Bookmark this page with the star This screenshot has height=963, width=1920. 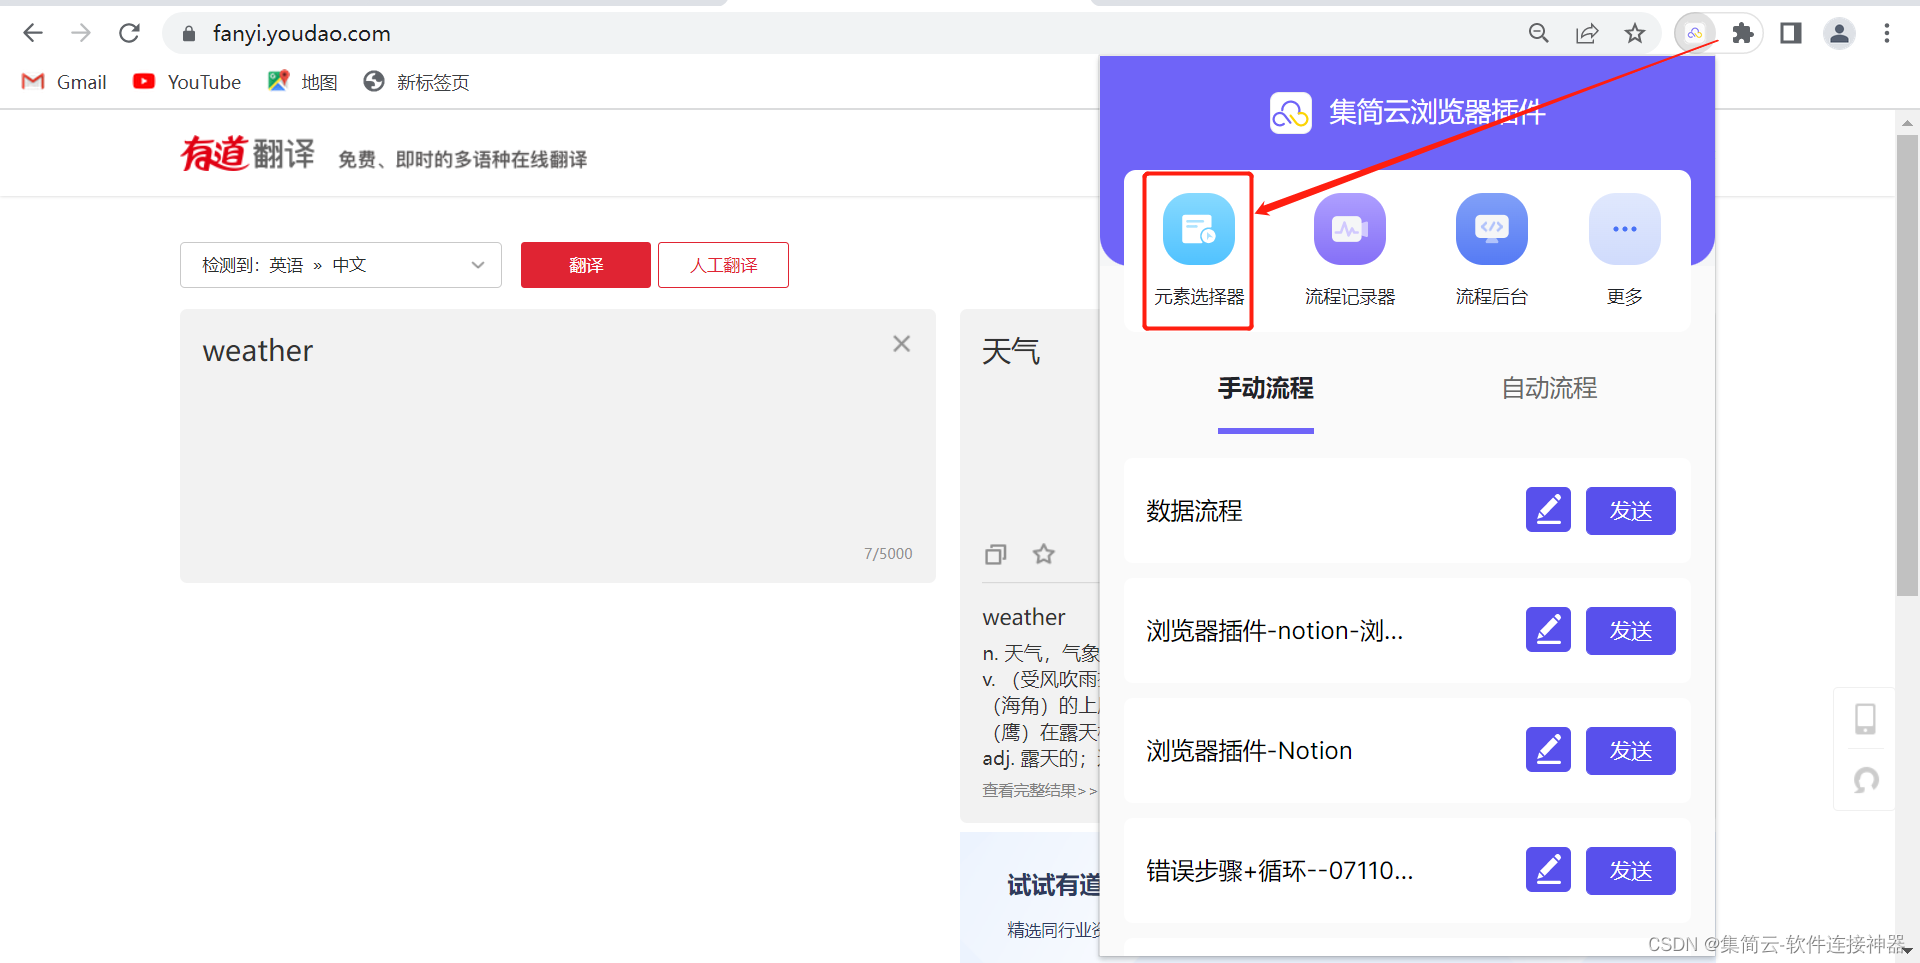(1635, 34)
